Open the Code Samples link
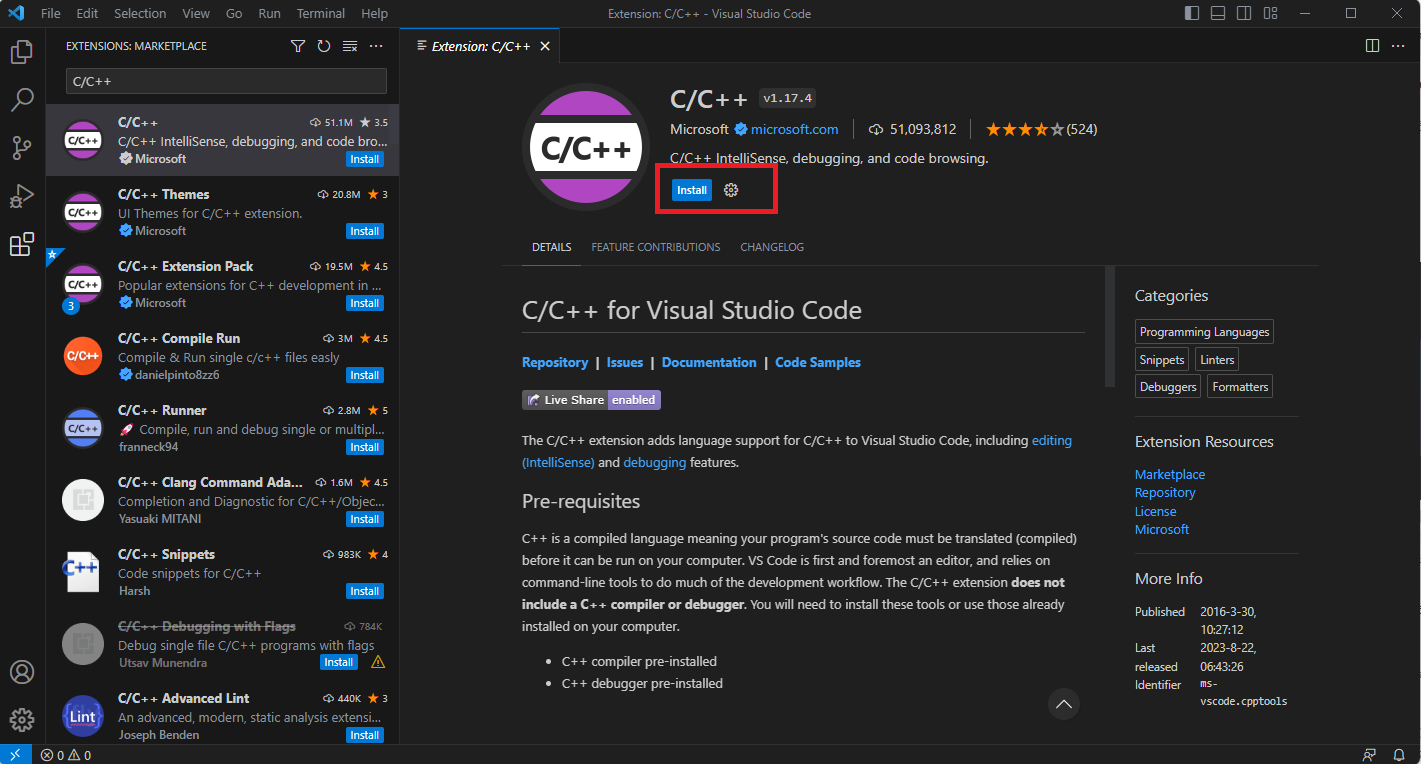1421x764 pixels. click(818, 362)
